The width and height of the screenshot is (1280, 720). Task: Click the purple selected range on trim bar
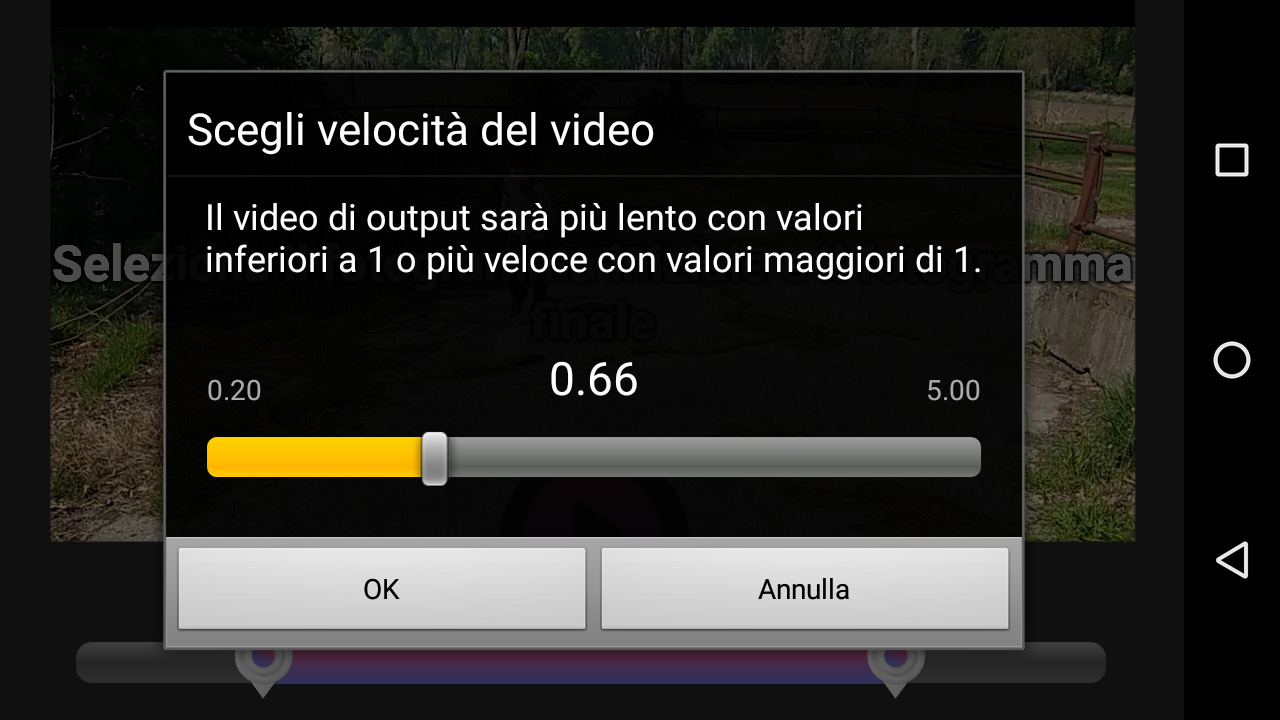(x=580, y=665)
